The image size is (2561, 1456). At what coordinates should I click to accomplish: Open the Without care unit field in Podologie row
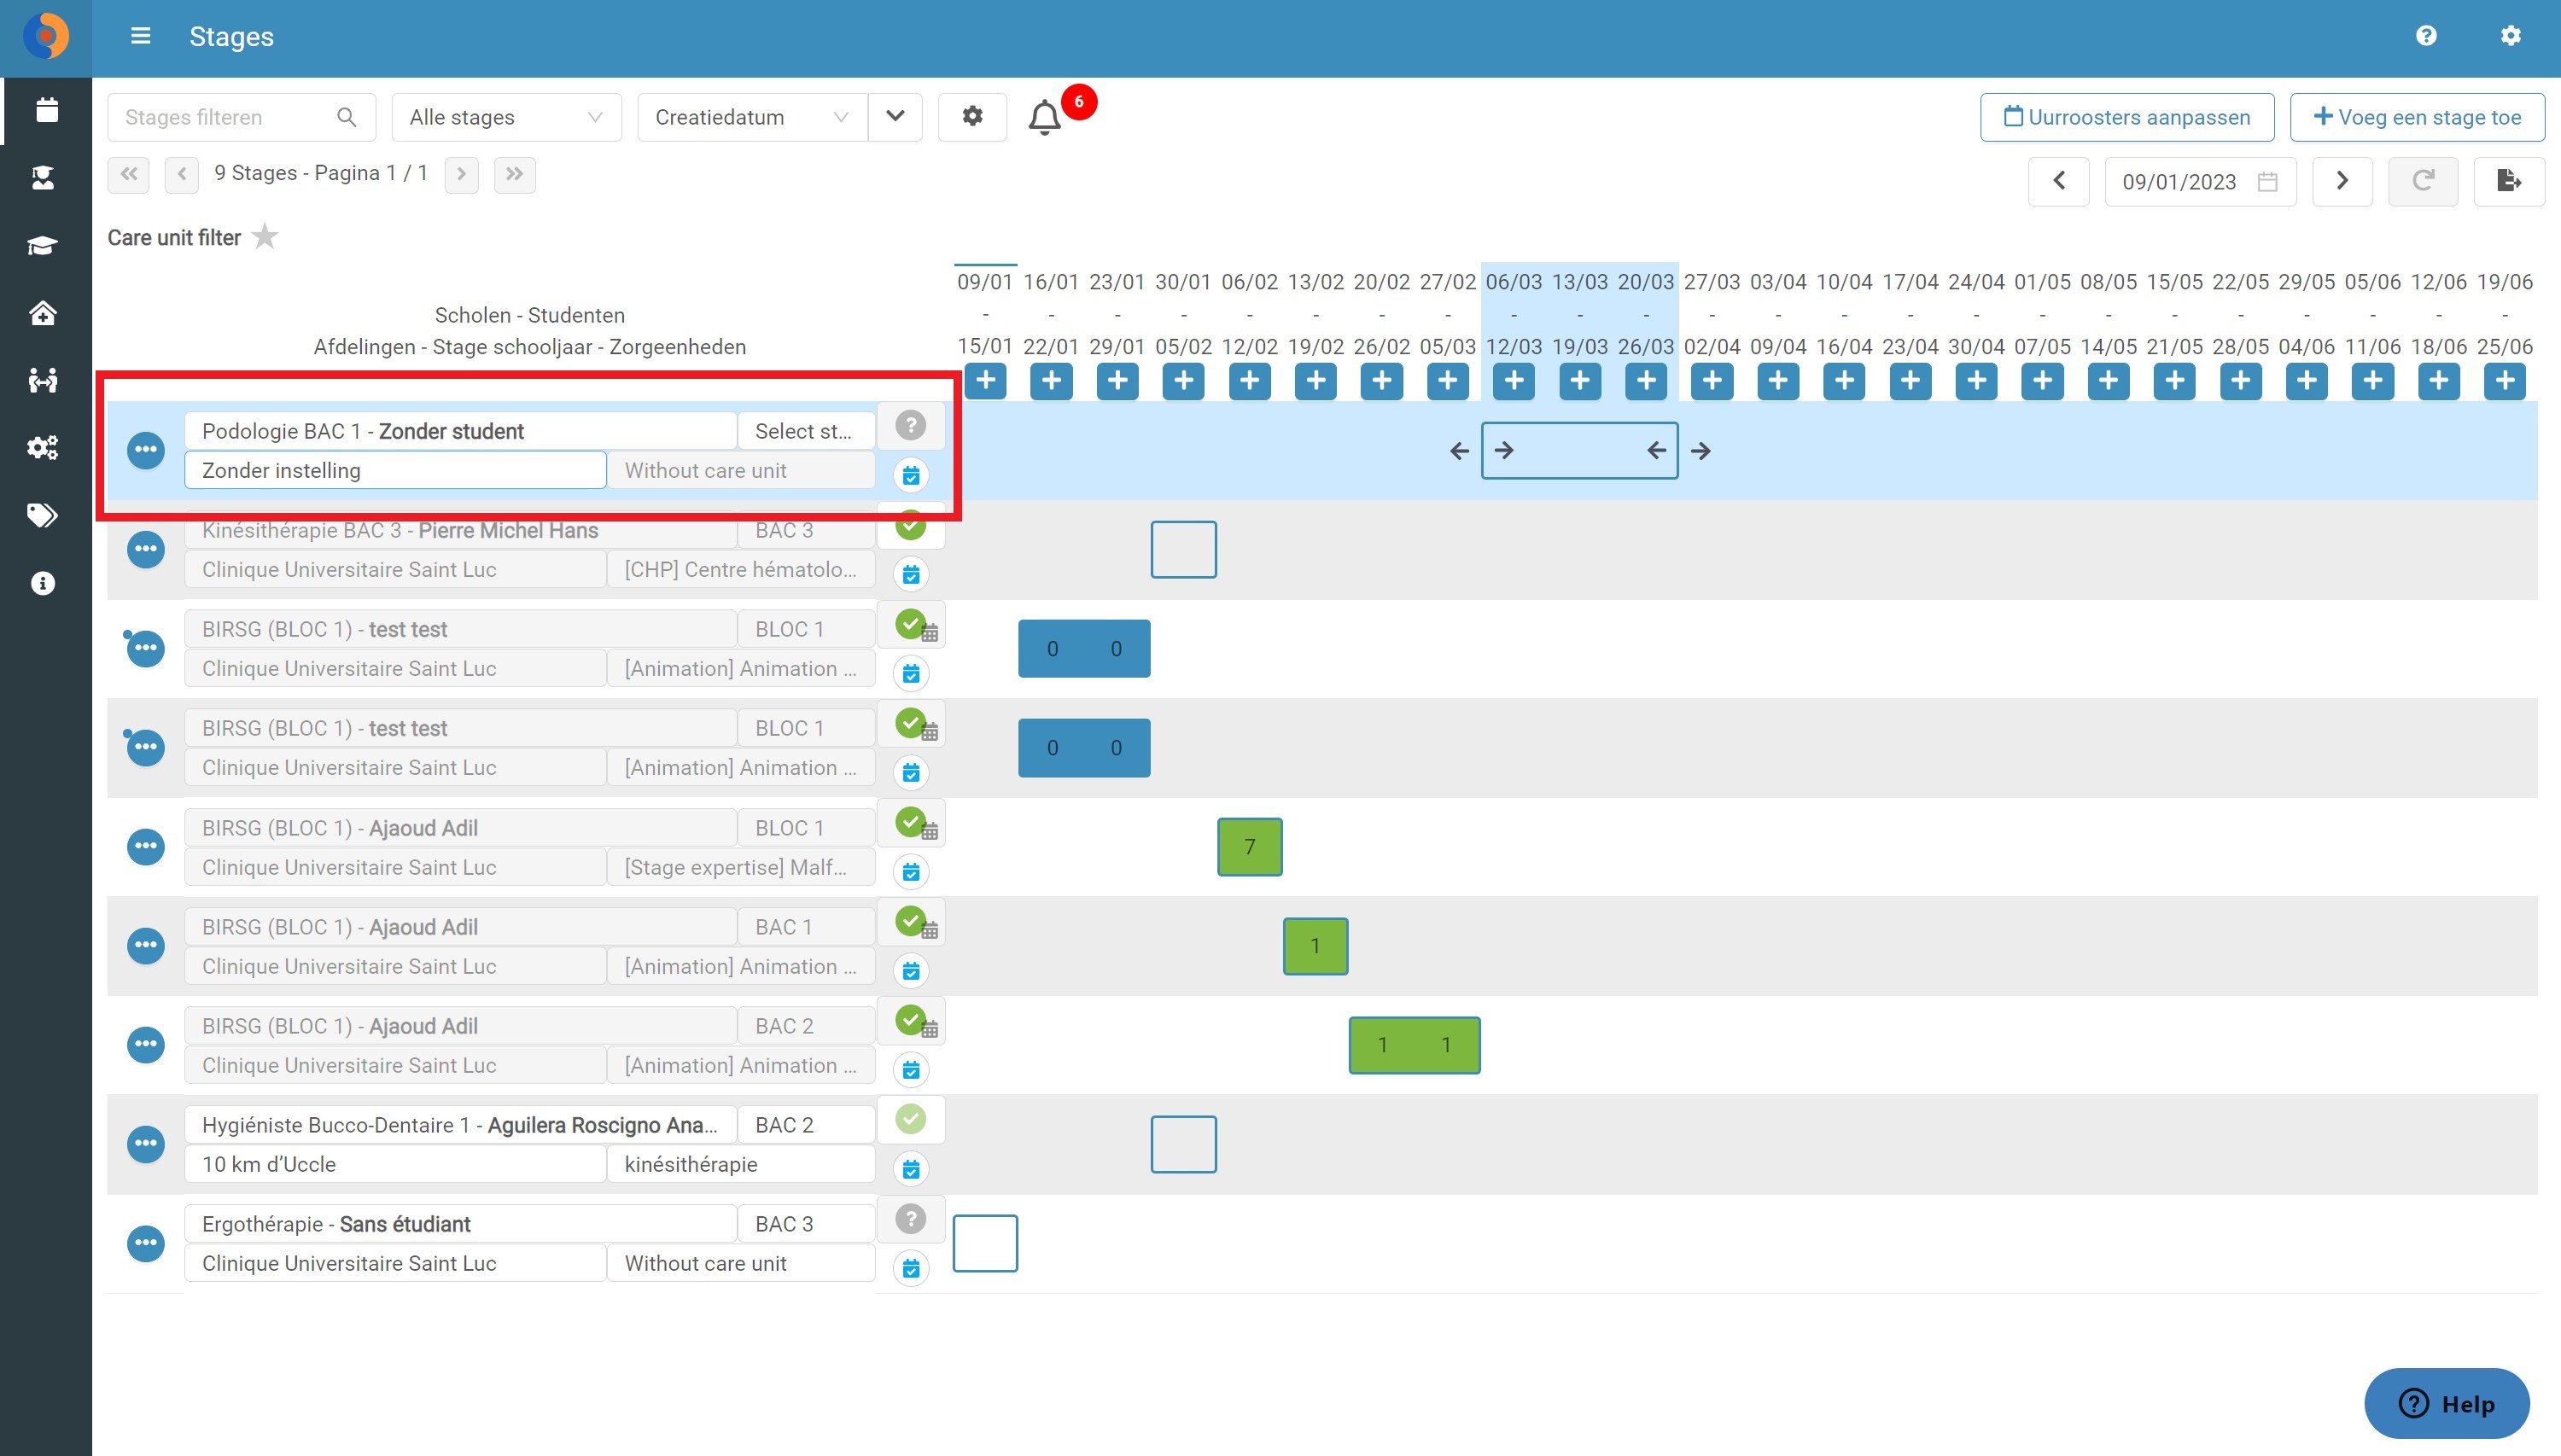[x=740, y=470]
